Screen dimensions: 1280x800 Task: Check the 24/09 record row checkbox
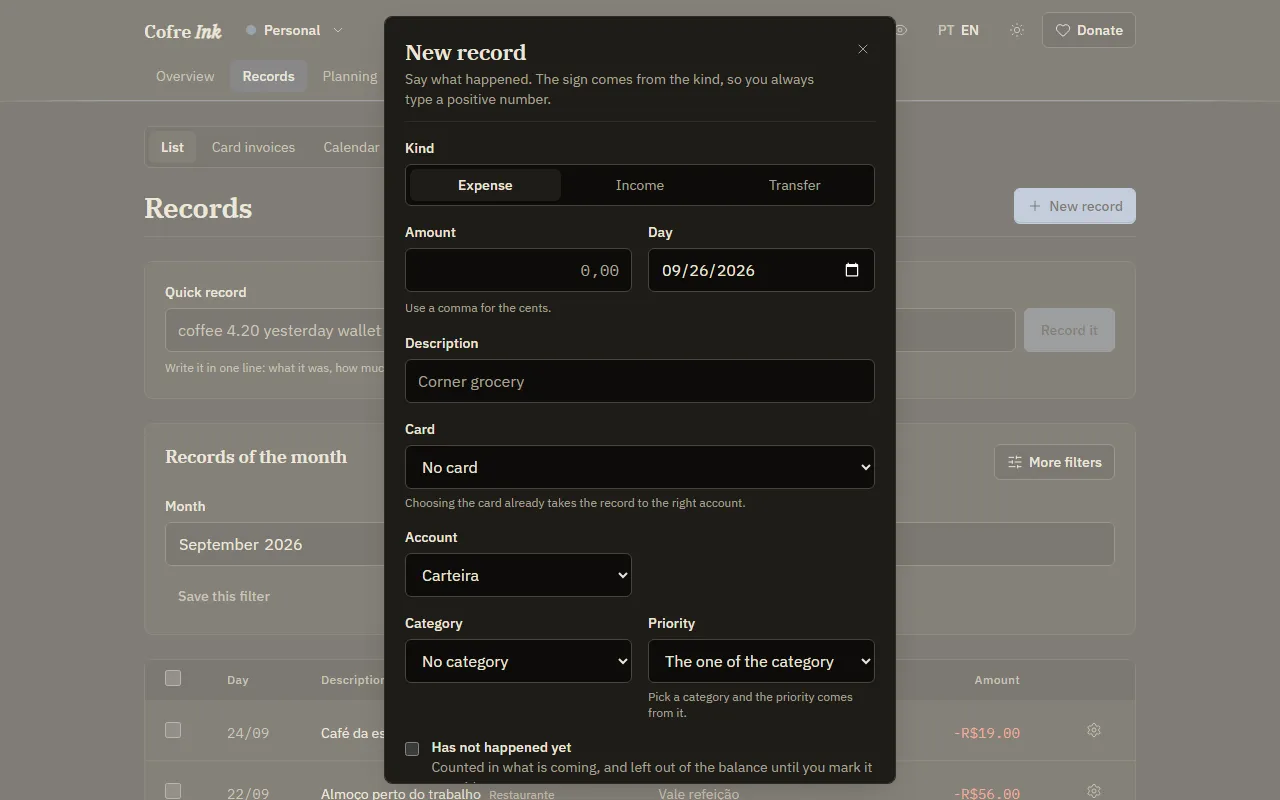tap(173, 730)
